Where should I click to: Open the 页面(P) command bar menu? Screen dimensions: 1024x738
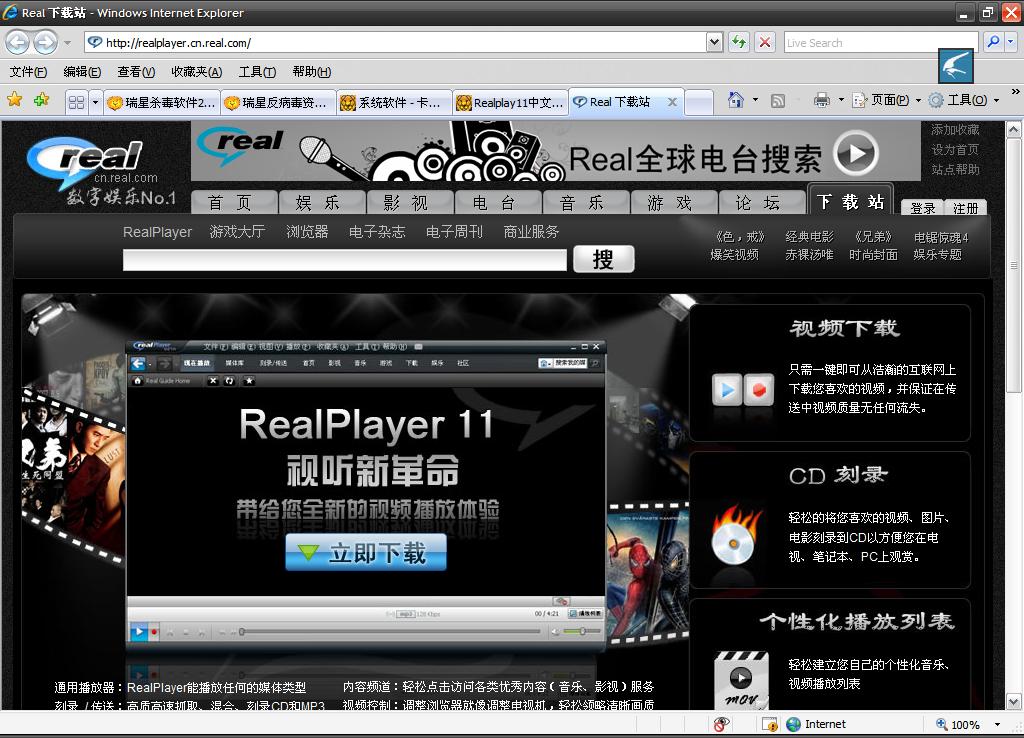pos(887,100)
